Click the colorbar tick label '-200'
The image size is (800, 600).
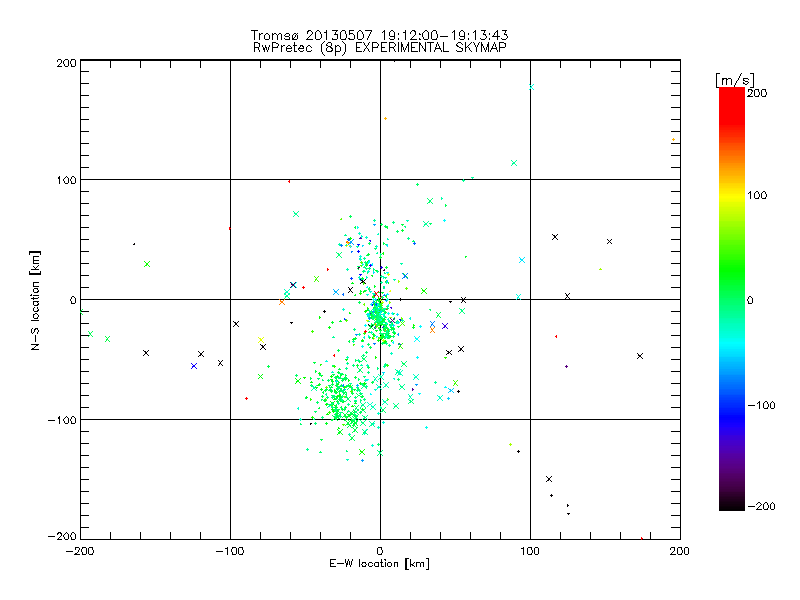point(761,506)
